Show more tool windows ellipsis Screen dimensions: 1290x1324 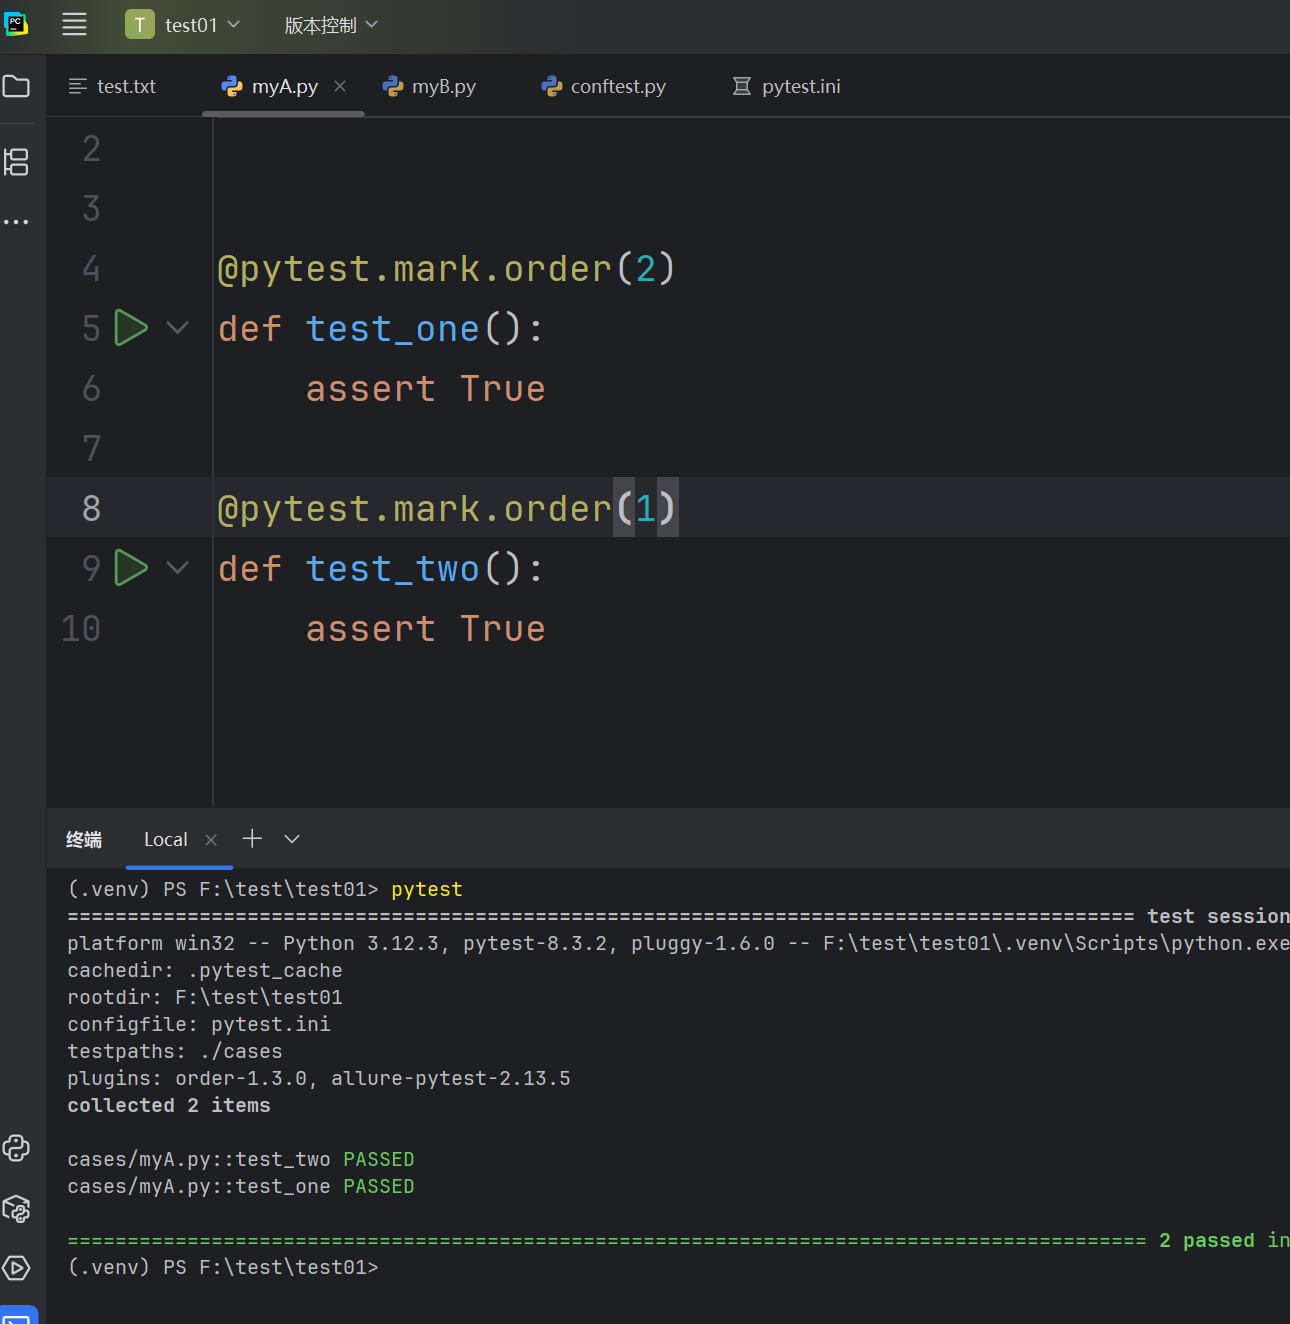[x=16, y=222]
